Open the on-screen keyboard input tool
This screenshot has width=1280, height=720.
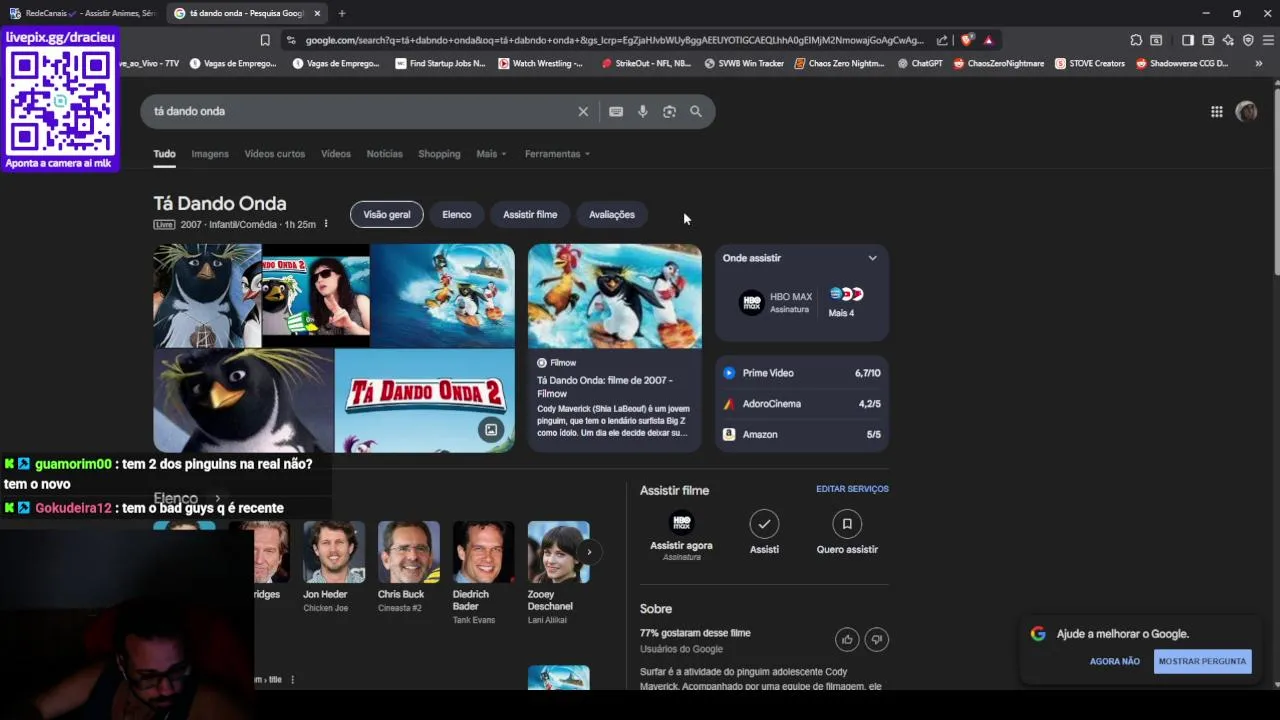(x=616, y=112)
